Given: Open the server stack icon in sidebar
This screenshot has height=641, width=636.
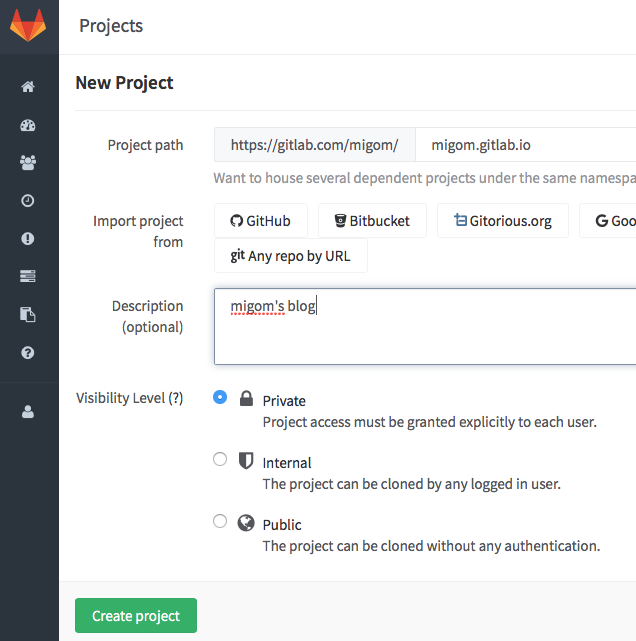Looking at the screenshot, I should click(x=28, y=277).
